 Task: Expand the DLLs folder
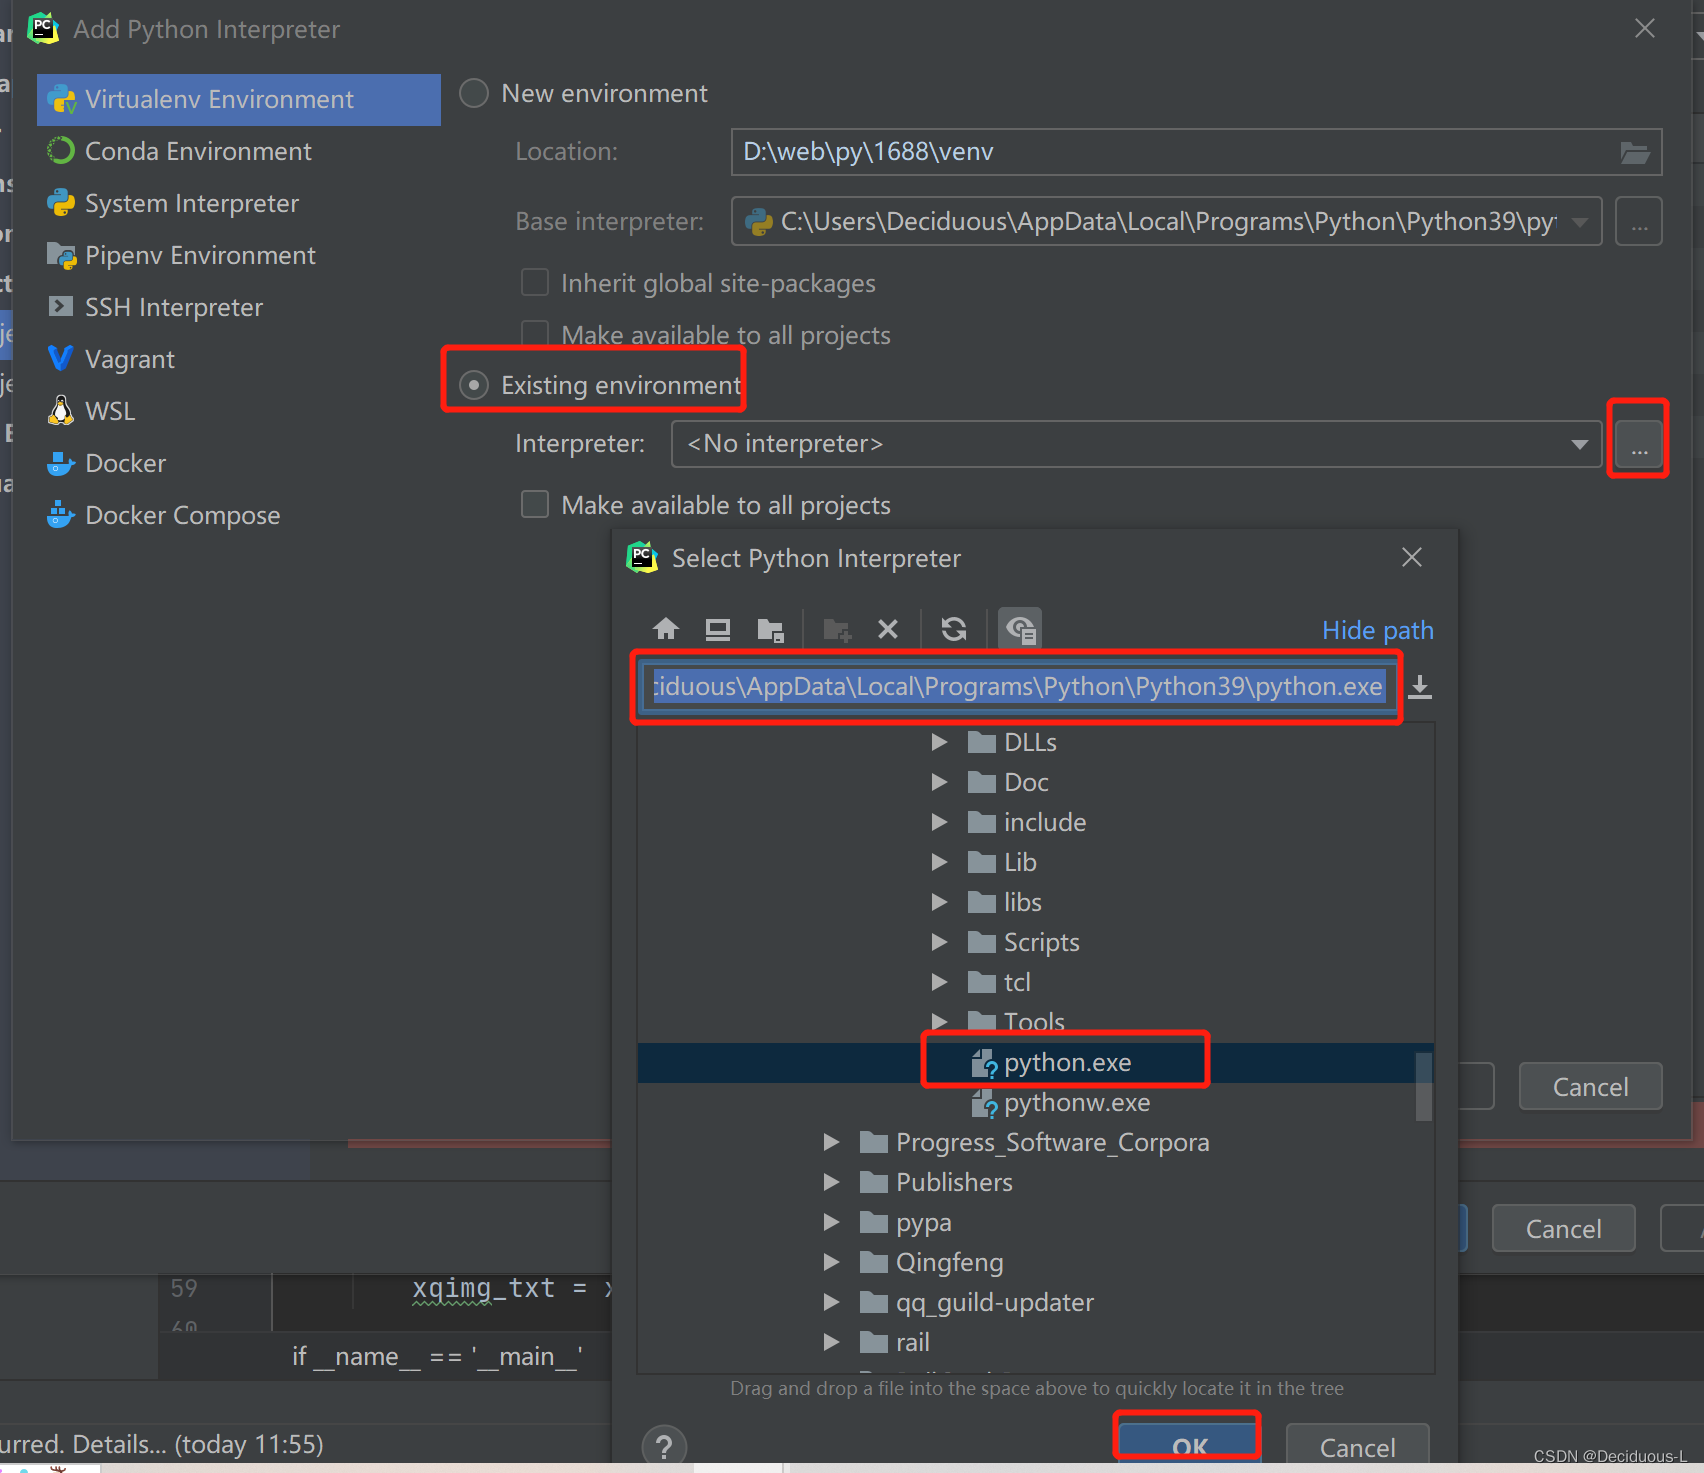(939, 742)
